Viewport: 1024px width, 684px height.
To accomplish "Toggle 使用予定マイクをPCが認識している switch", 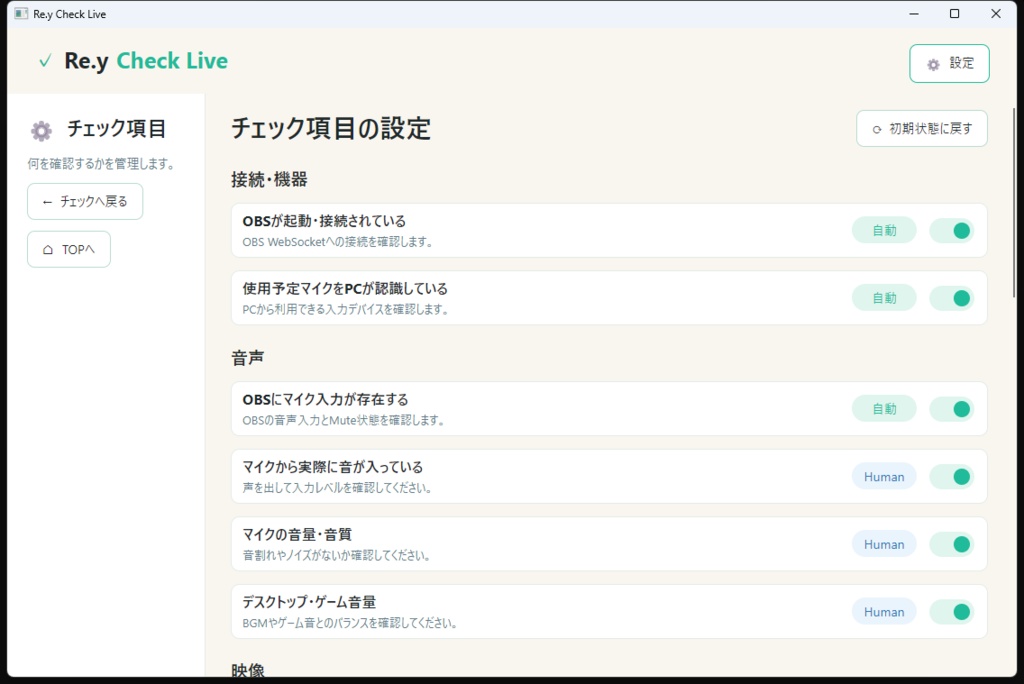I will point(952,299).
